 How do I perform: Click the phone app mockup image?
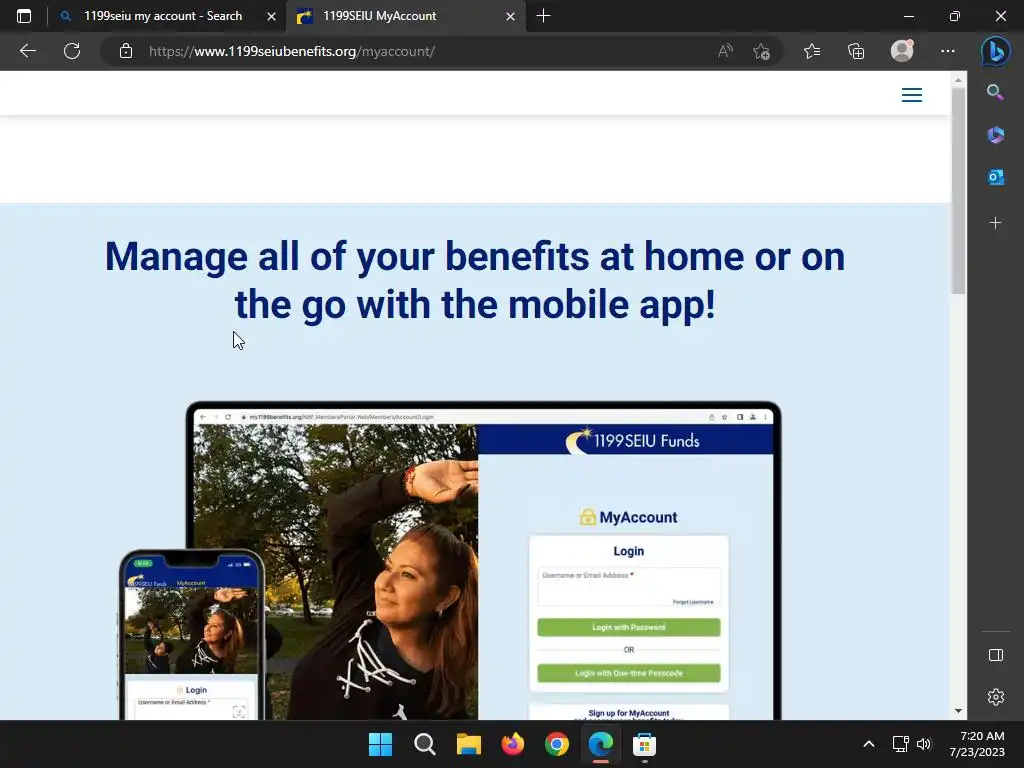click(x=192, y=635)
